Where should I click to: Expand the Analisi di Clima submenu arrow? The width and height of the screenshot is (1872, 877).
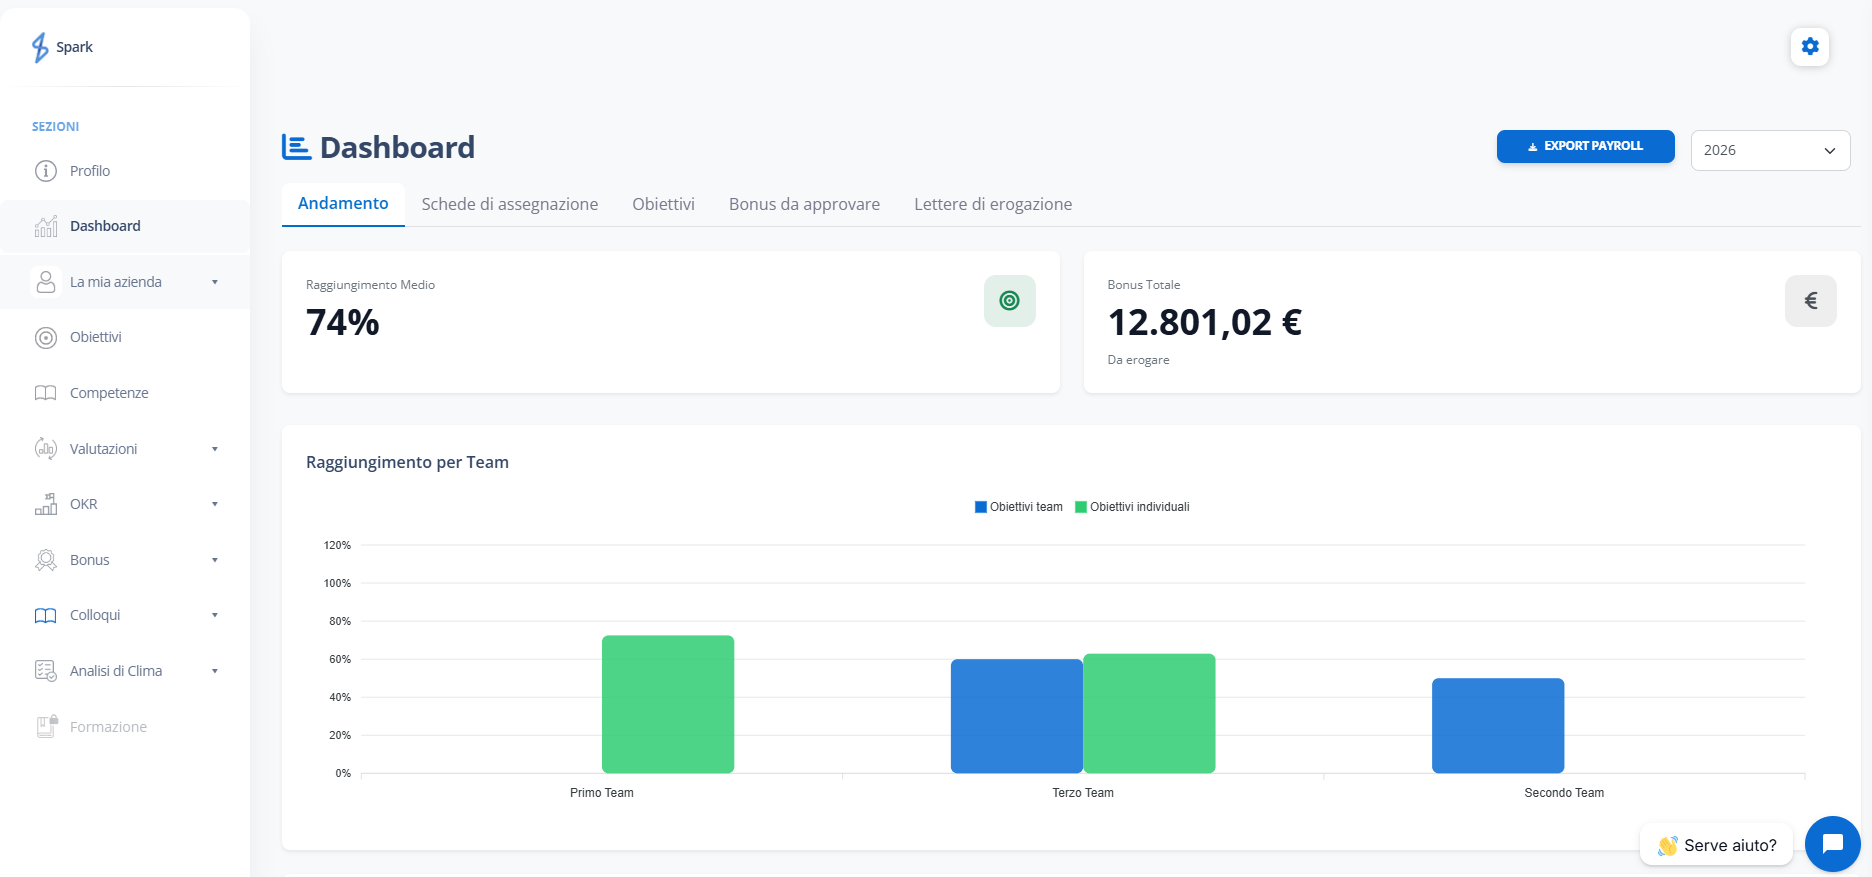[215, 671]
